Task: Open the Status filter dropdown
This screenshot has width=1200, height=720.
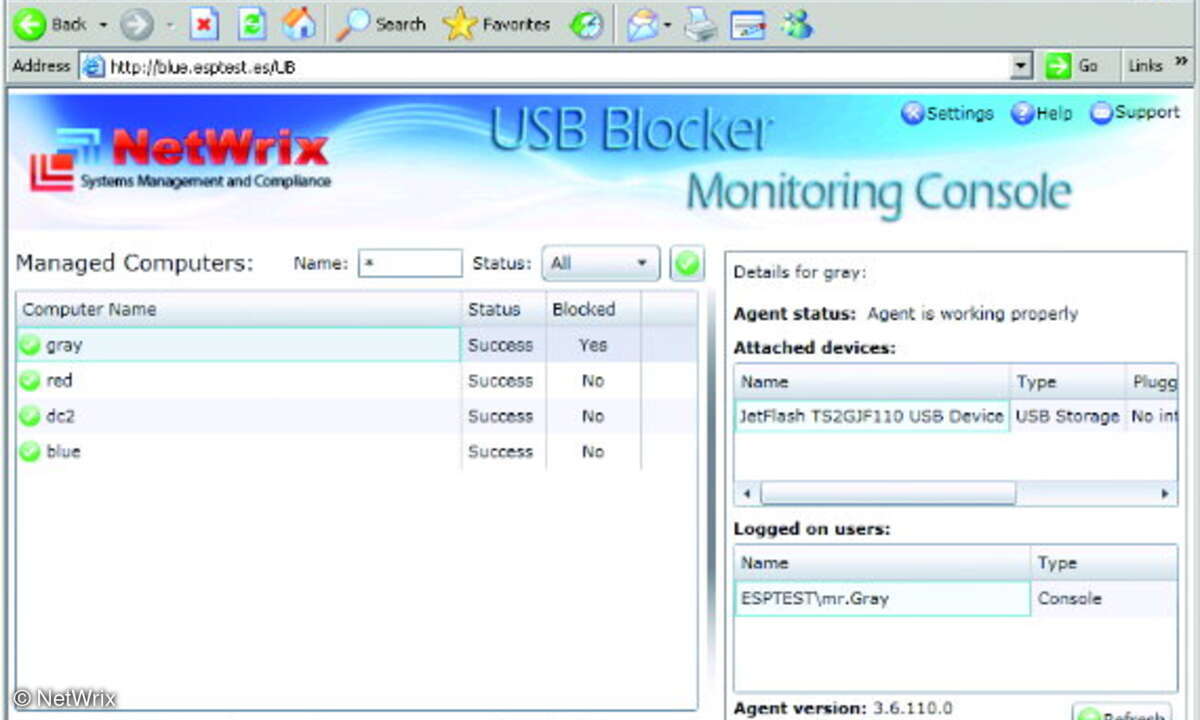Action: (x=601, y=263)
